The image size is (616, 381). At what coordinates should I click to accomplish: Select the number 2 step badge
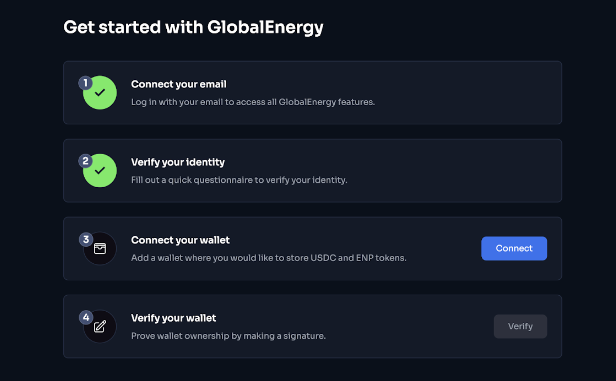coord(85,161)
